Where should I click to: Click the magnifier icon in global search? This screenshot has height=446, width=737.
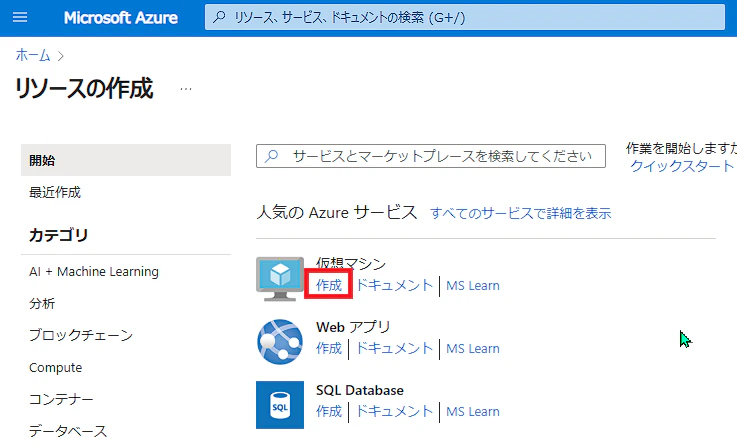click(219, 17)
